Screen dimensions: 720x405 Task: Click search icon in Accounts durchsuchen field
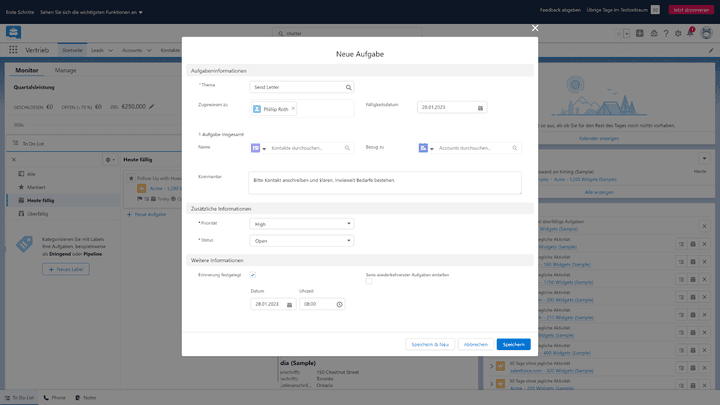515,148
